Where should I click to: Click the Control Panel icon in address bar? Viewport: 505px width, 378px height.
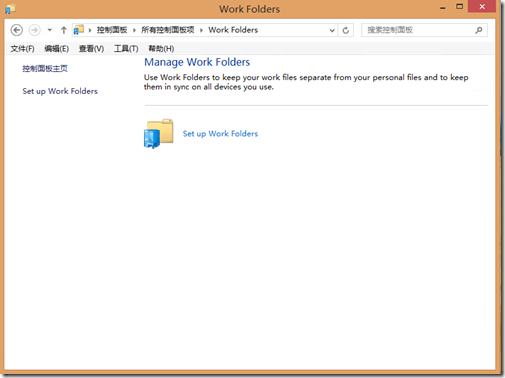click(x=79, y=30)
